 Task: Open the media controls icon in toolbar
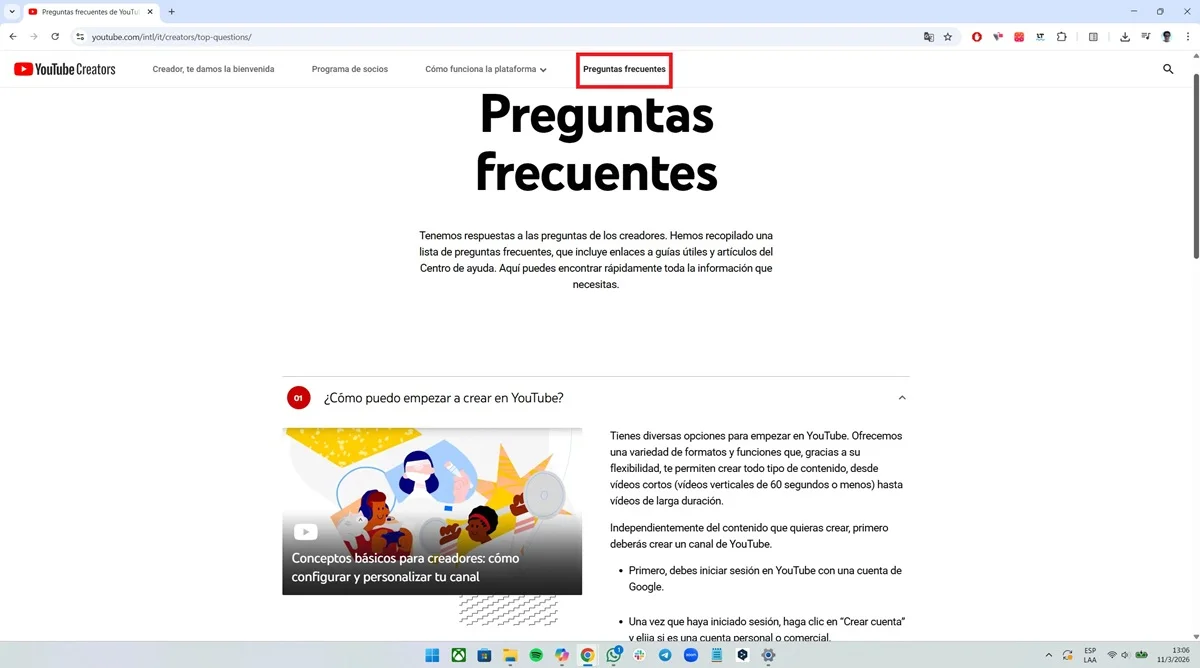click(1146, 36)
